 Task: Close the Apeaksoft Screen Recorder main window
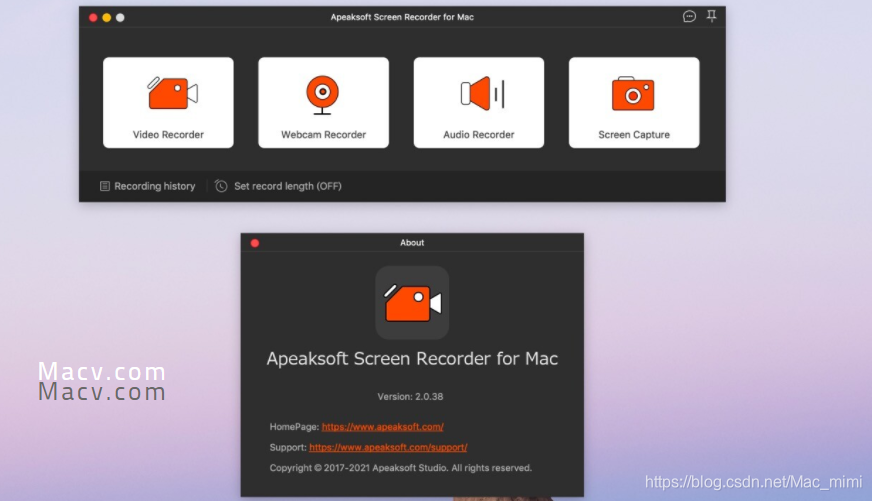[93, 18]
